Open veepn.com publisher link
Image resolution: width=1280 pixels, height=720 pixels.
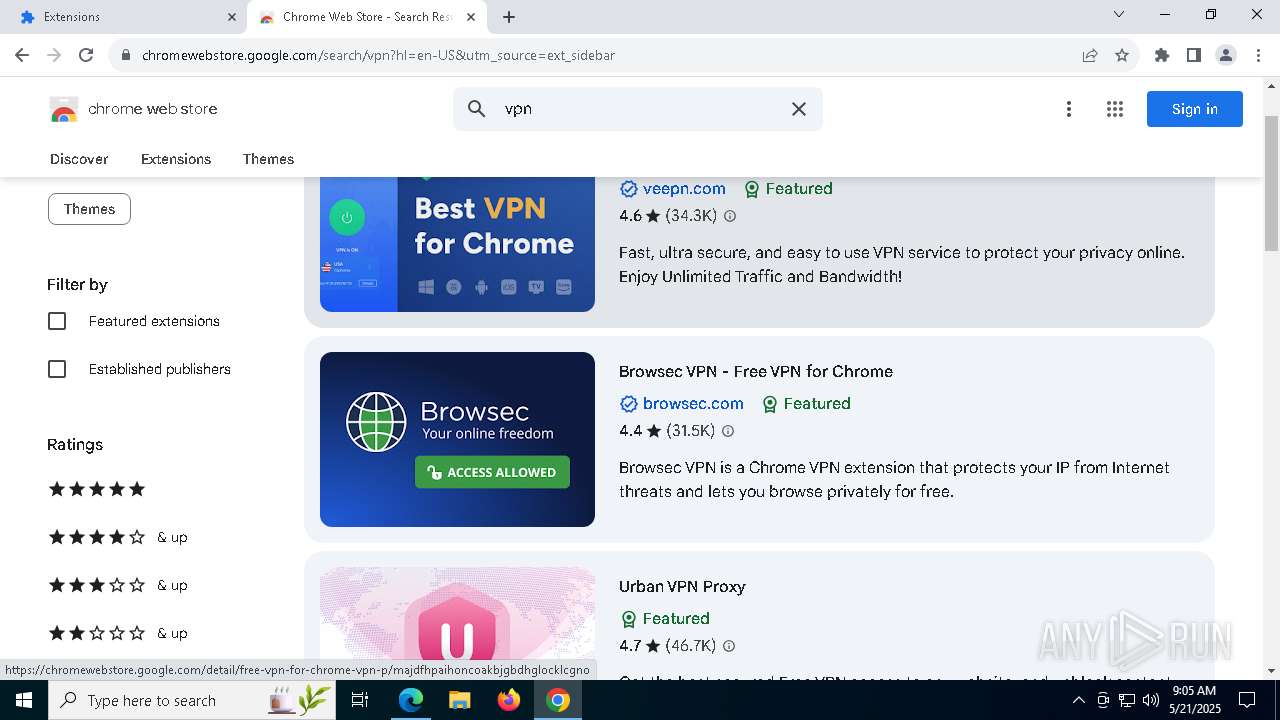click(684, 188)
